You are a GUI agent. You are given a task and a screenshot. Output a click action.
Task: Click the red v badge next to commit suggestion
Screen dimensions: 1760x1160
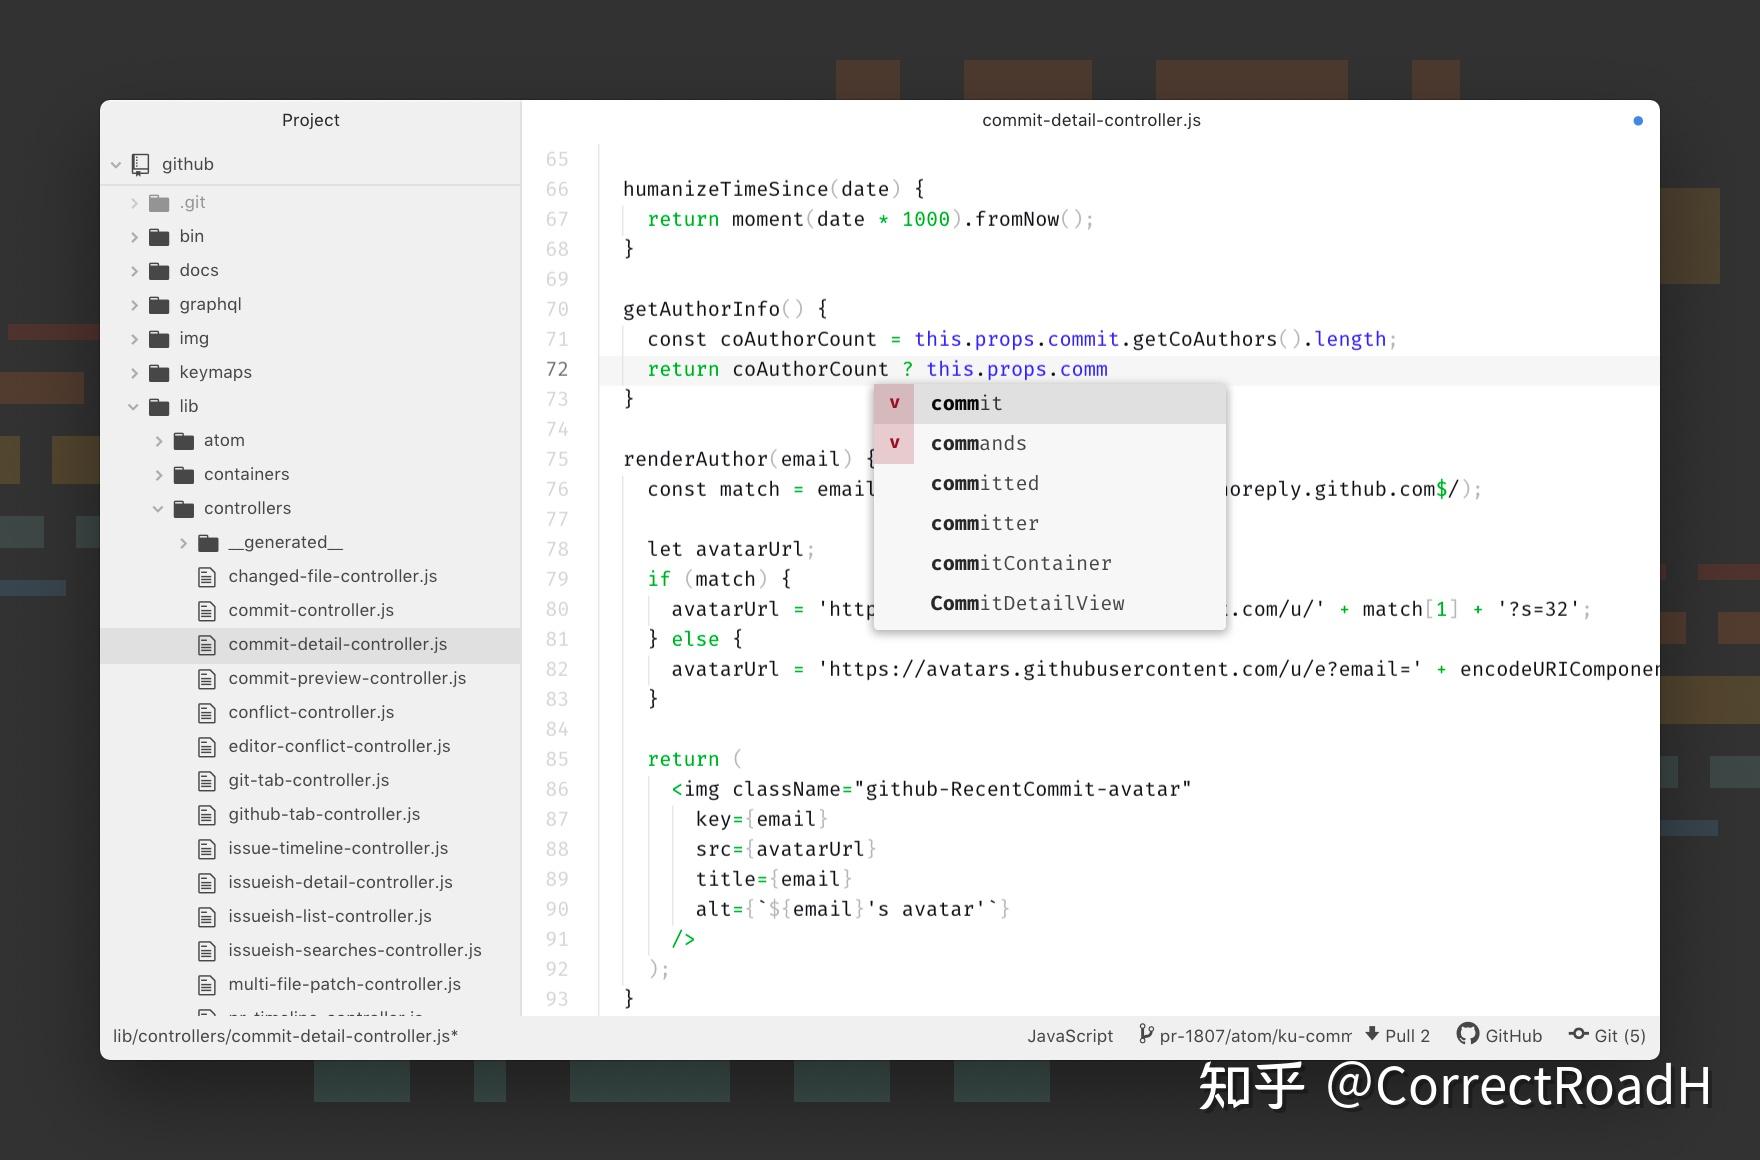coord(894,403)
